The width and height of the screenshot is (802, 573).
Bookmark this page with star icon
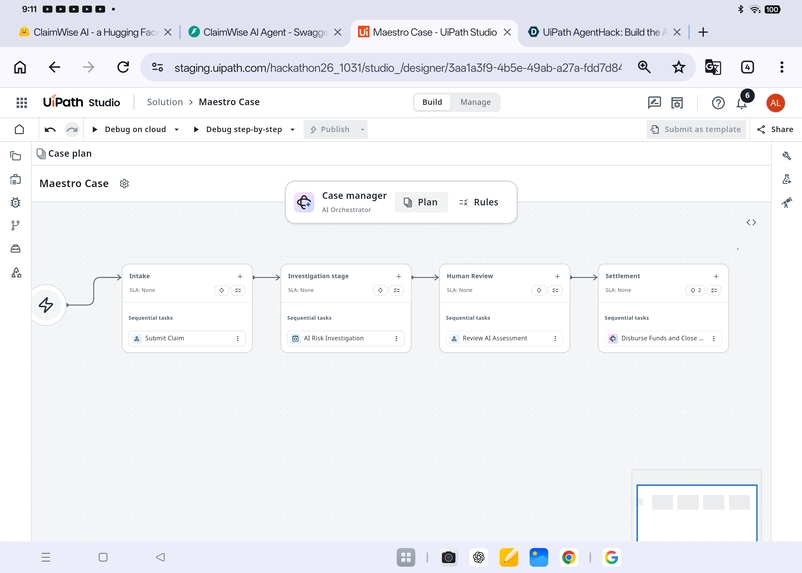click(678, 67)
